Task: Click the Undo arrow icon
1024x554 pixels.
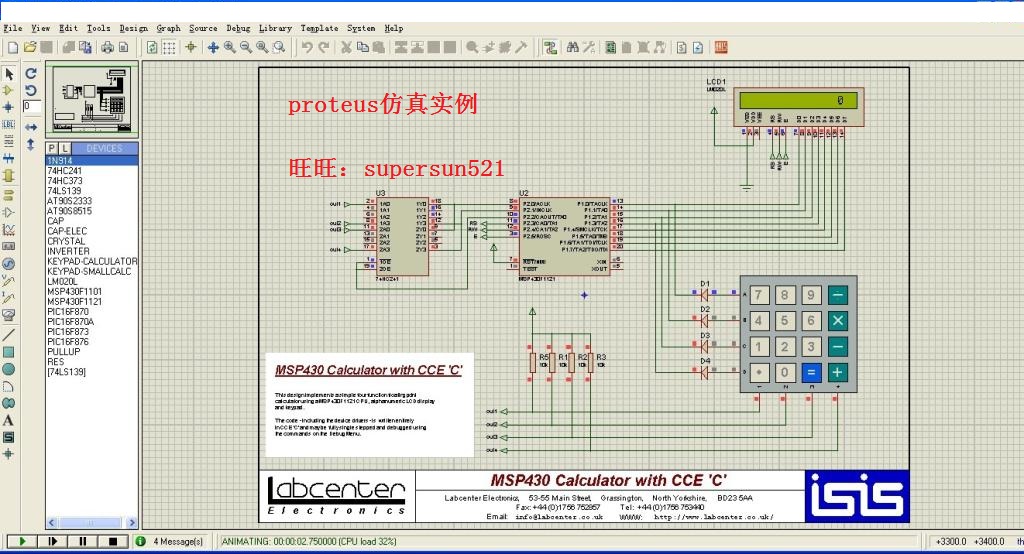Action: [x=307, y=47]
